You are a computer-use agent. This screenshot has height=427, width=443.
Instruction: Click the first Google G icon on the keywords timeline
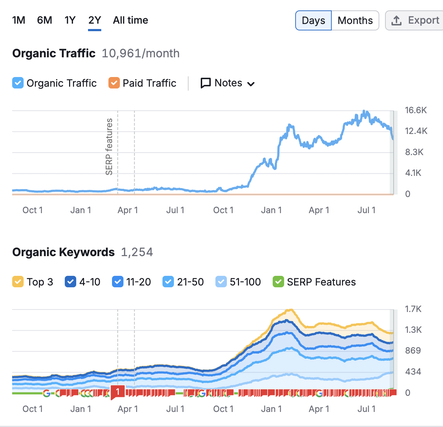point(46,394)
